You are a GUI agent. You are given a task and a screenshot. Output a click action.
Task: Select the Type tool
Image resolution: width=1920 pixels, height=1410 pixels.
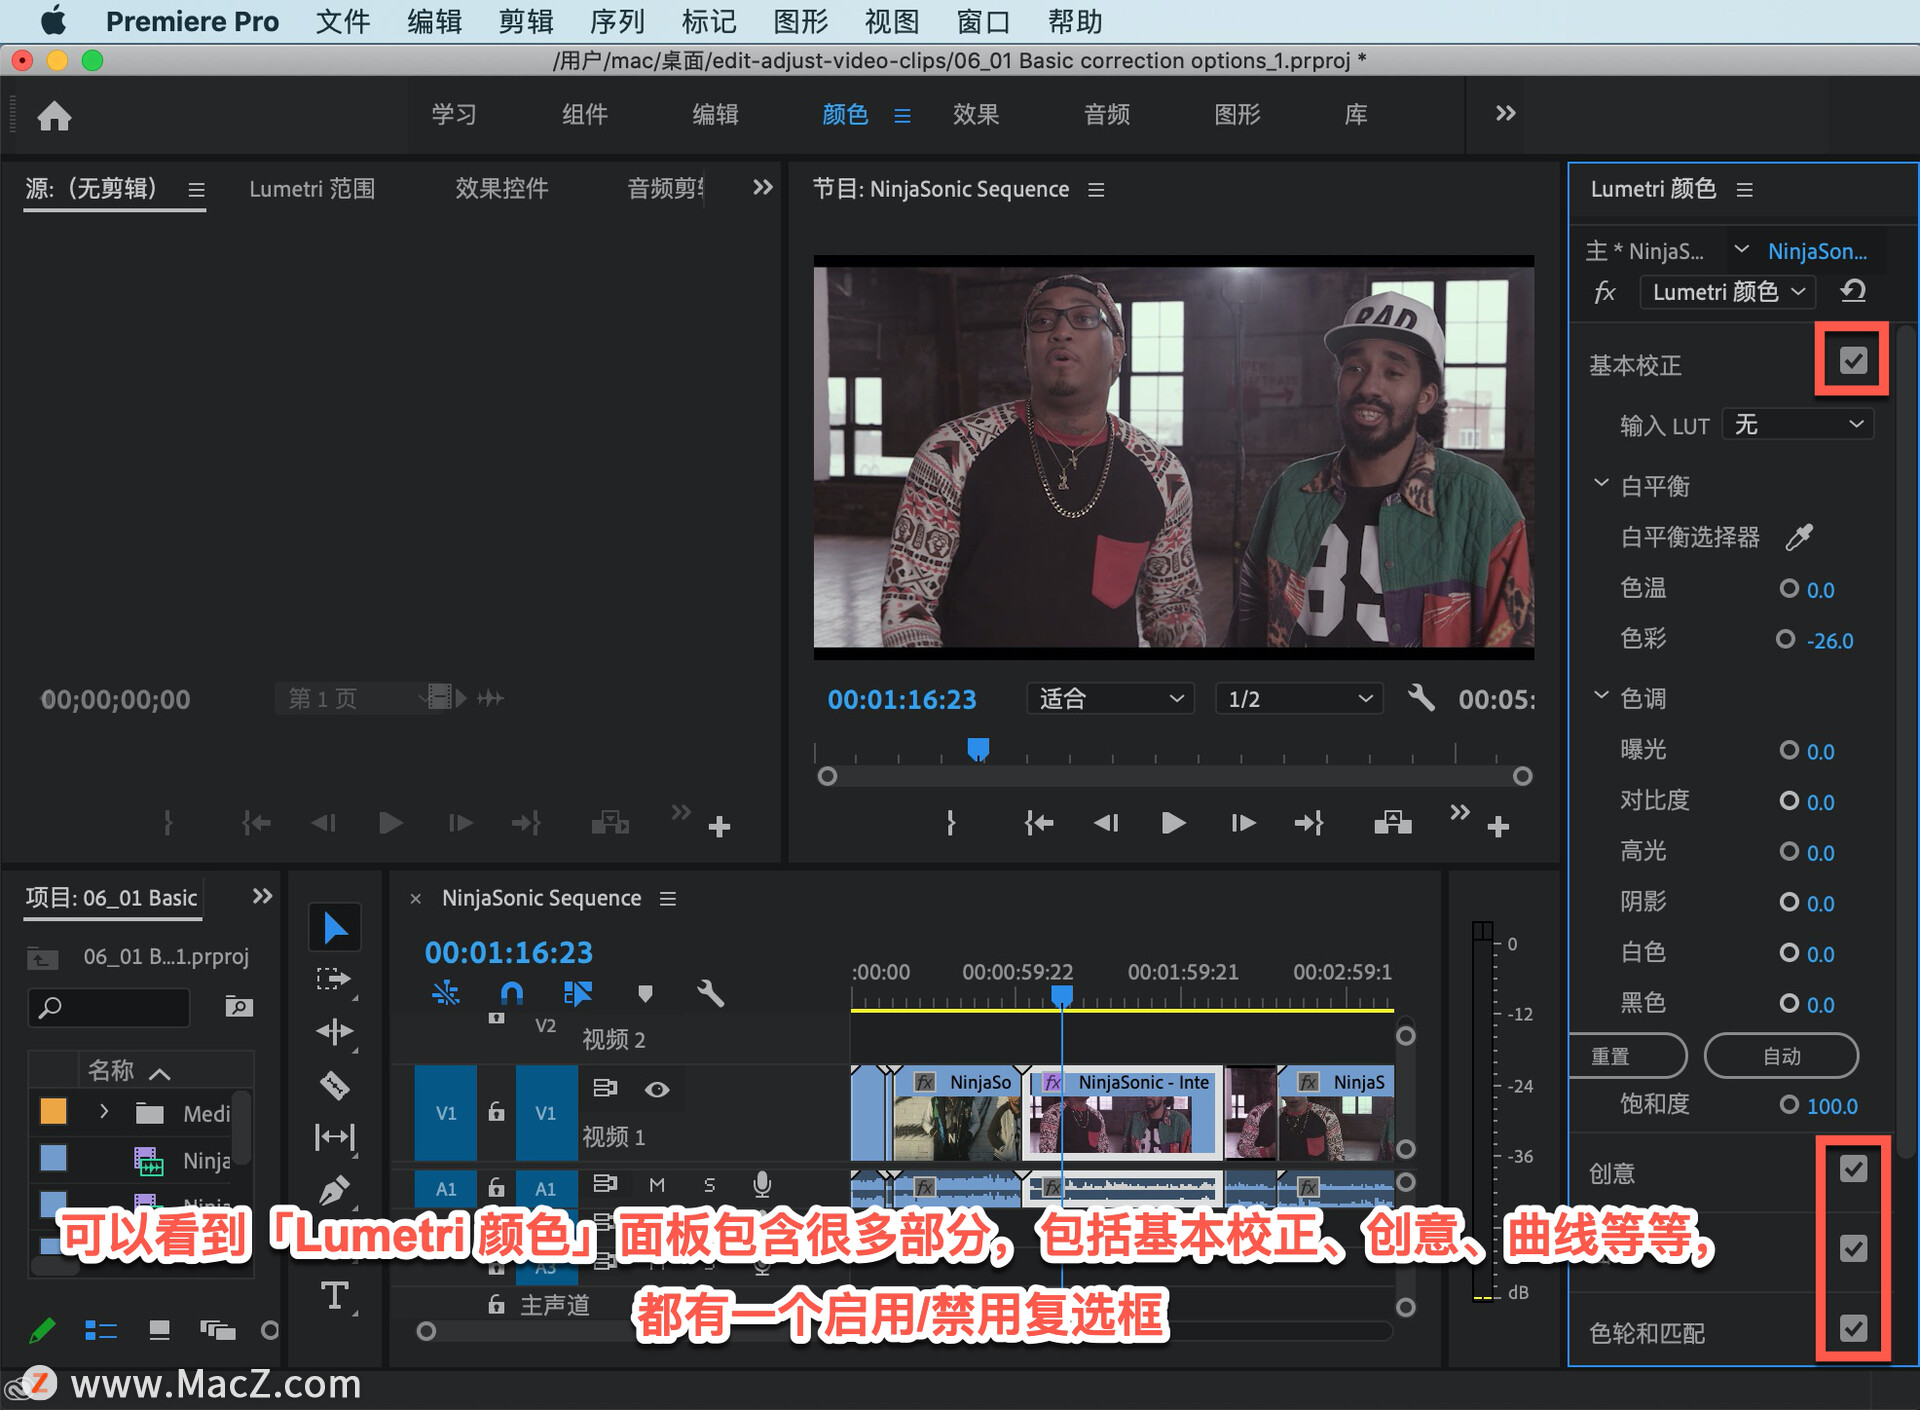click(x=334, y=1296)
